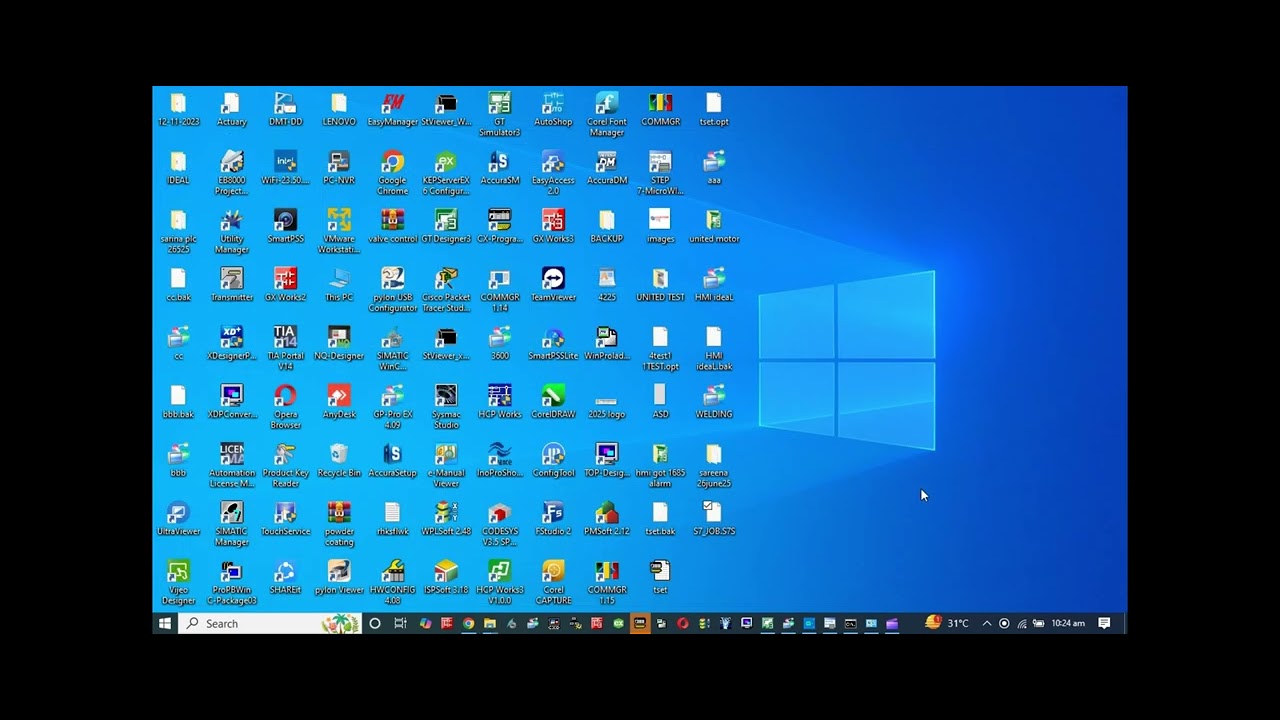Select the WELDING desktop icon
The image size is (1280, 720).
coord(713,401)
